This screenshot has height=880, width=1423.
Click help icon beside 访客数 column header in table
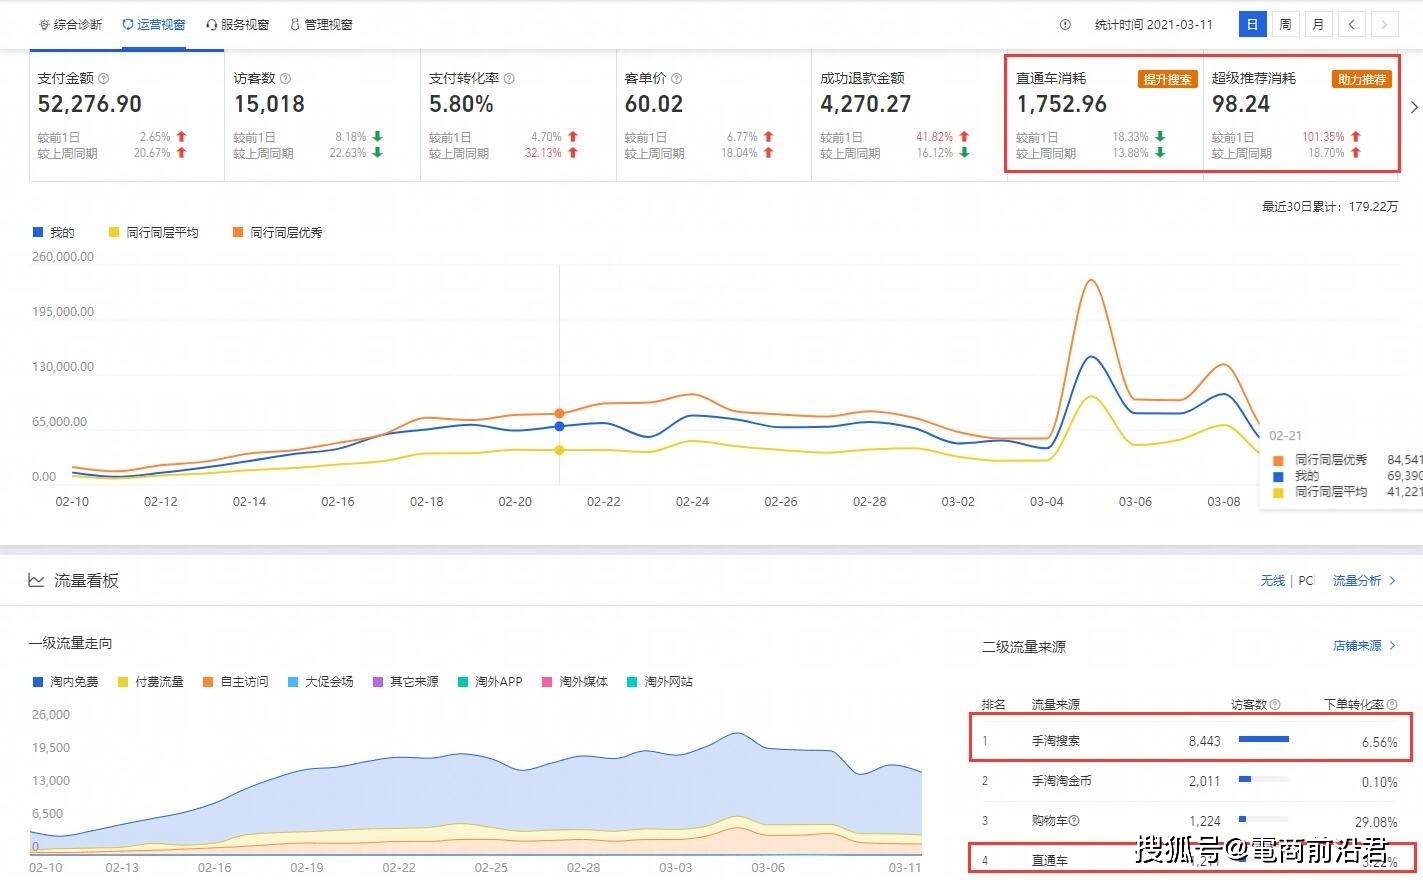1275,705
